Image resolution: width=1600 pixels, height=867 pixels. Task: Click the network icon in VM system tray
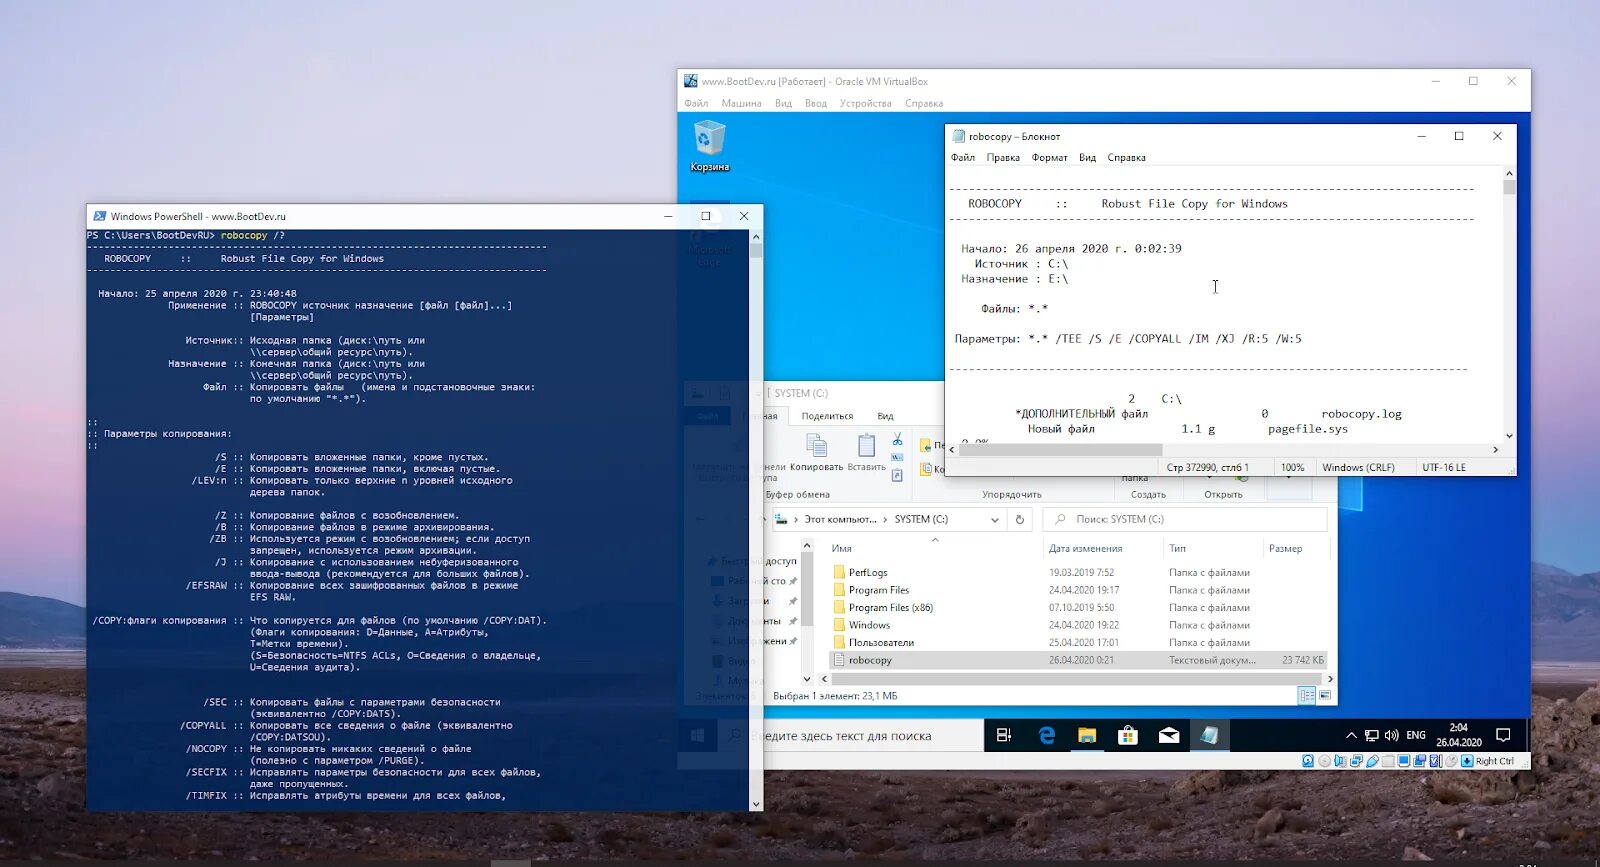(1372, 736)
